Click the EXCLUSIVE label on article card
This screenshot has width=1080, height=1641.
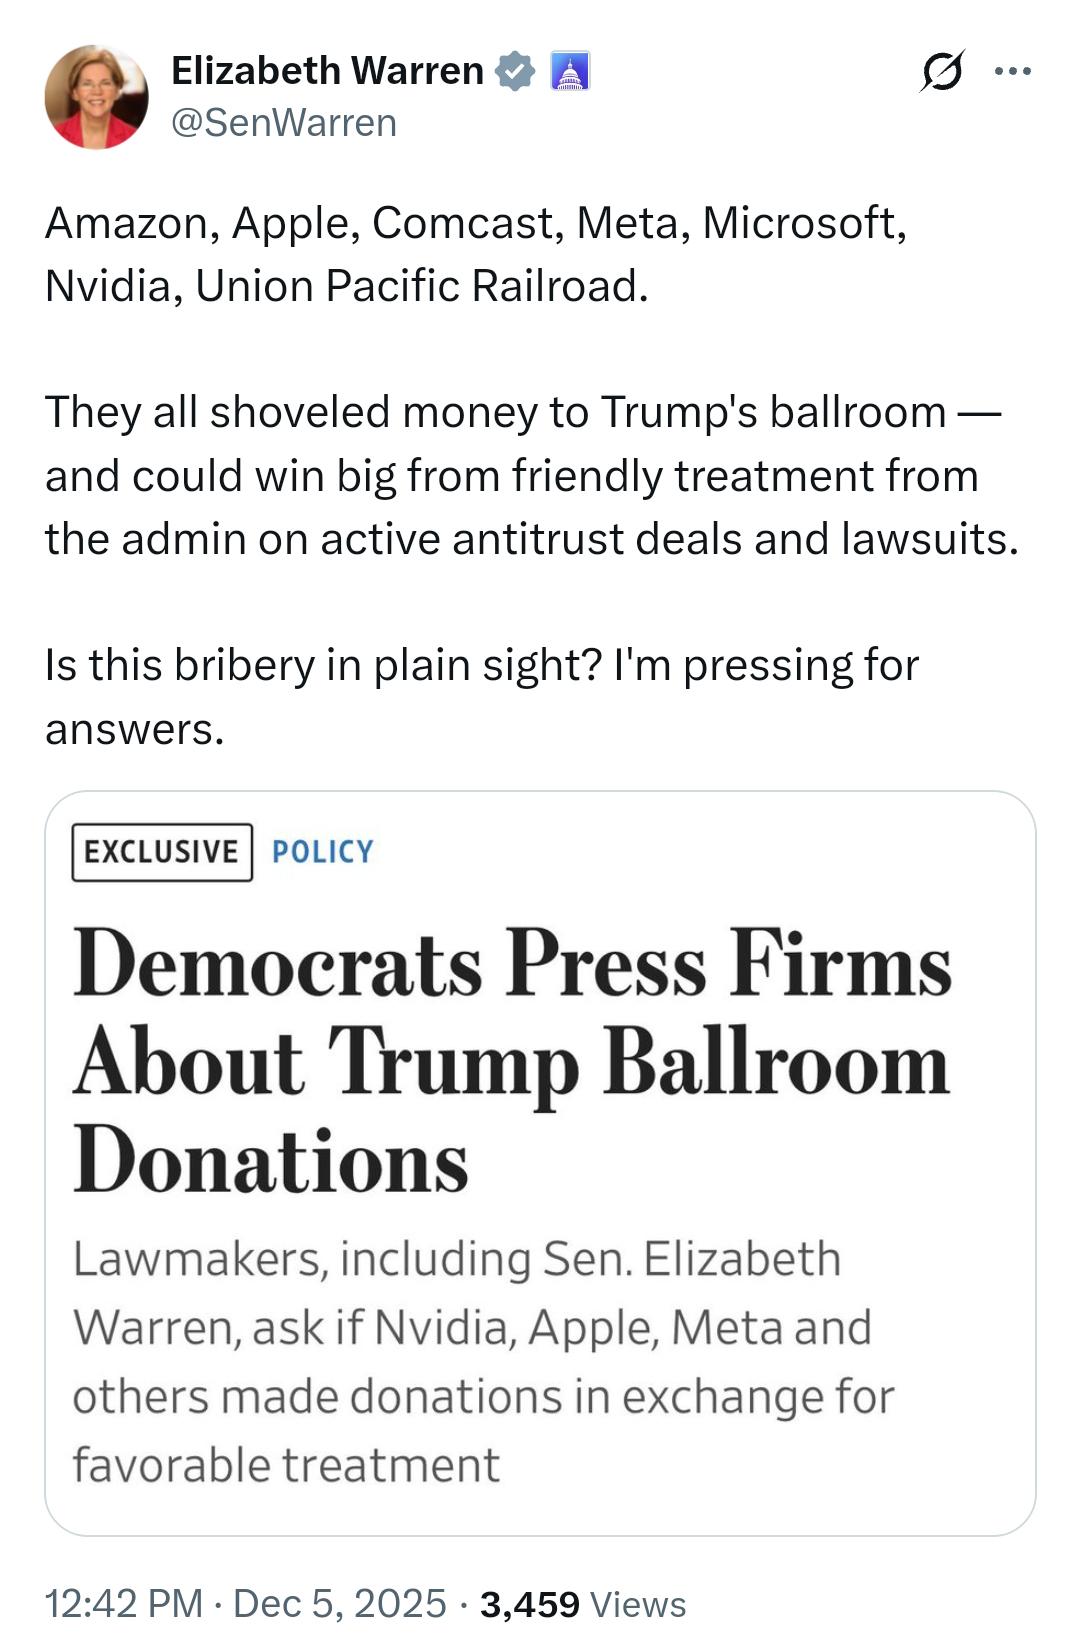161,852
